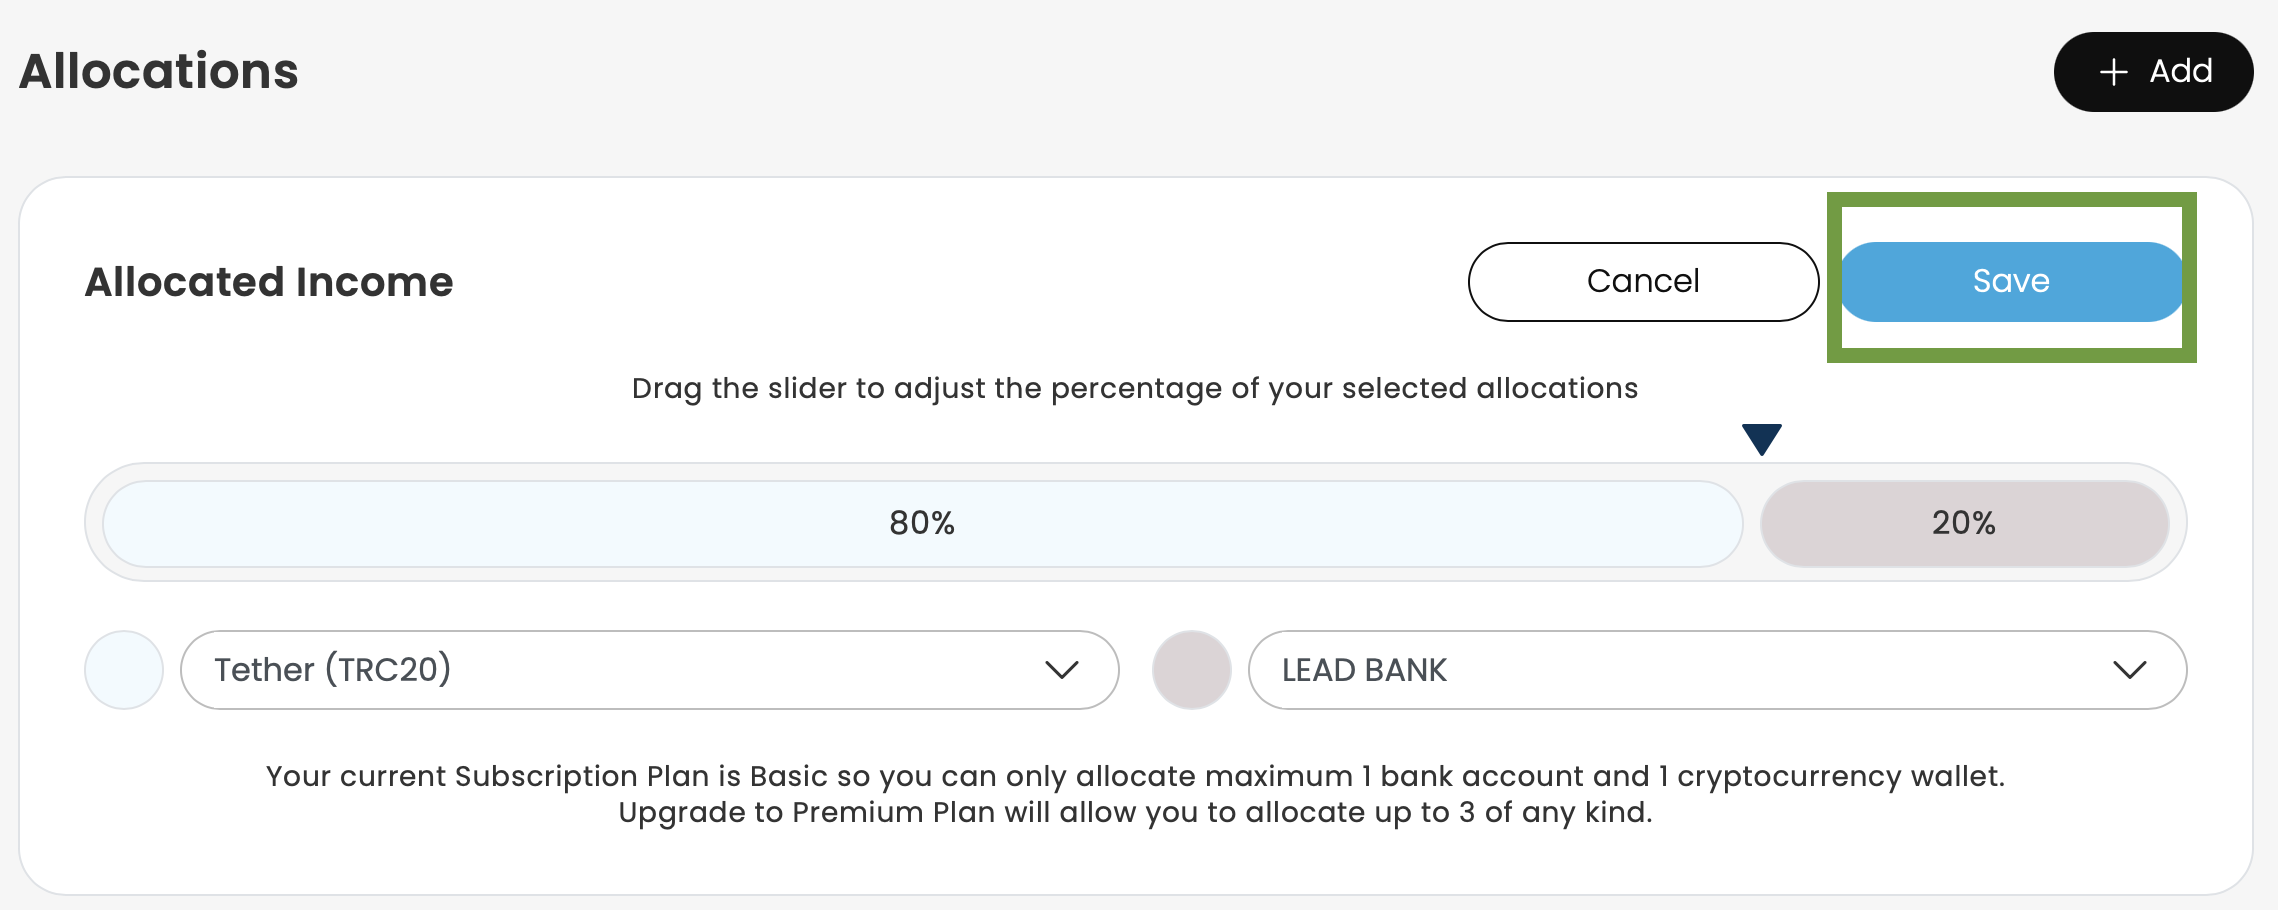Click the Allocations page heading
The height and width of the screenshot is (910, 2278).
click(159, 72)
